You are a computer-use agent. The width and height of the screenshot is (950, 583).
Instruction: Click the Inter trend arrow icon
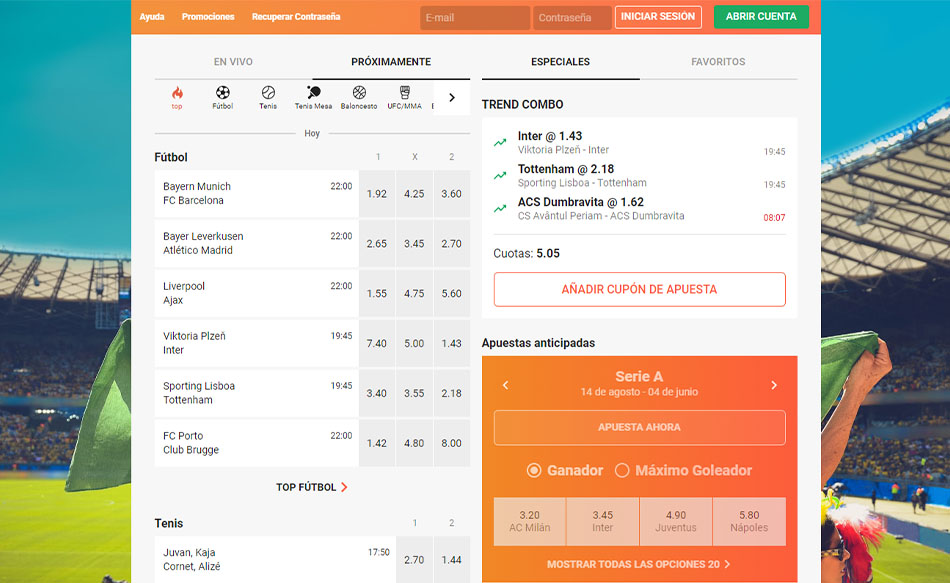[500, 143]
